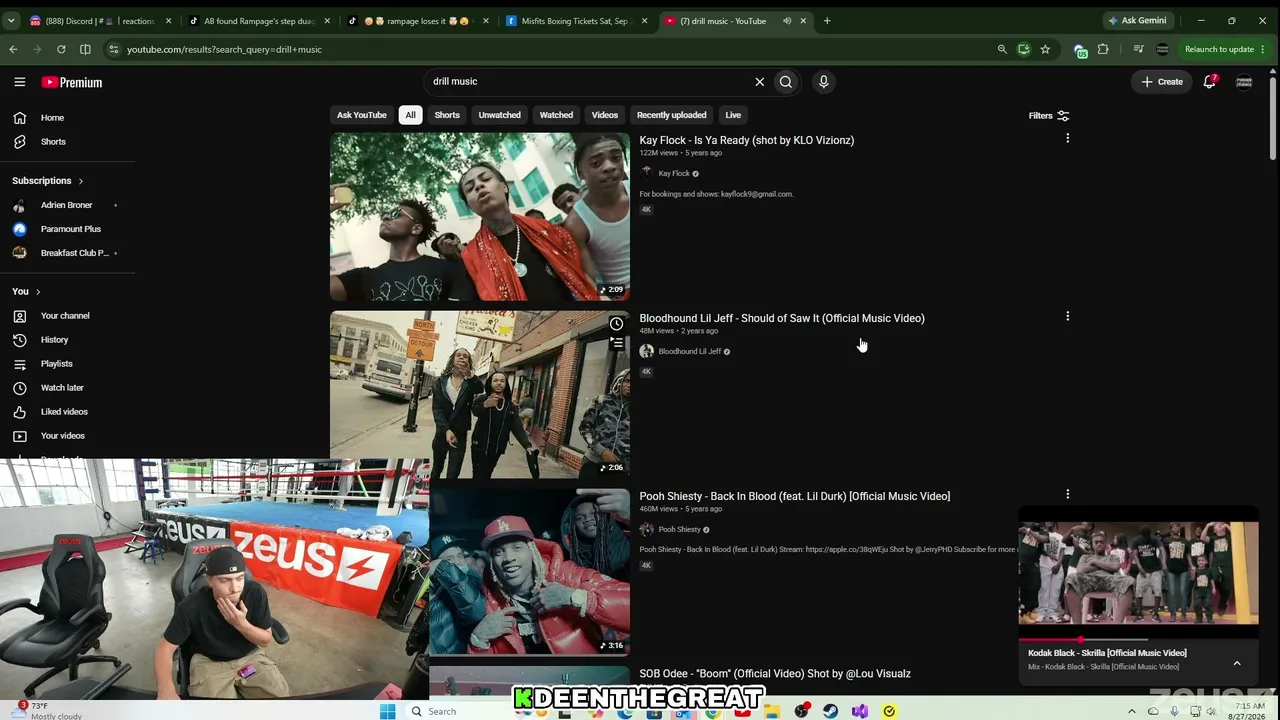Select the Recently uploaded filter chip
This screenshot has height=720, width=1280.
click(x=672, y=115)
